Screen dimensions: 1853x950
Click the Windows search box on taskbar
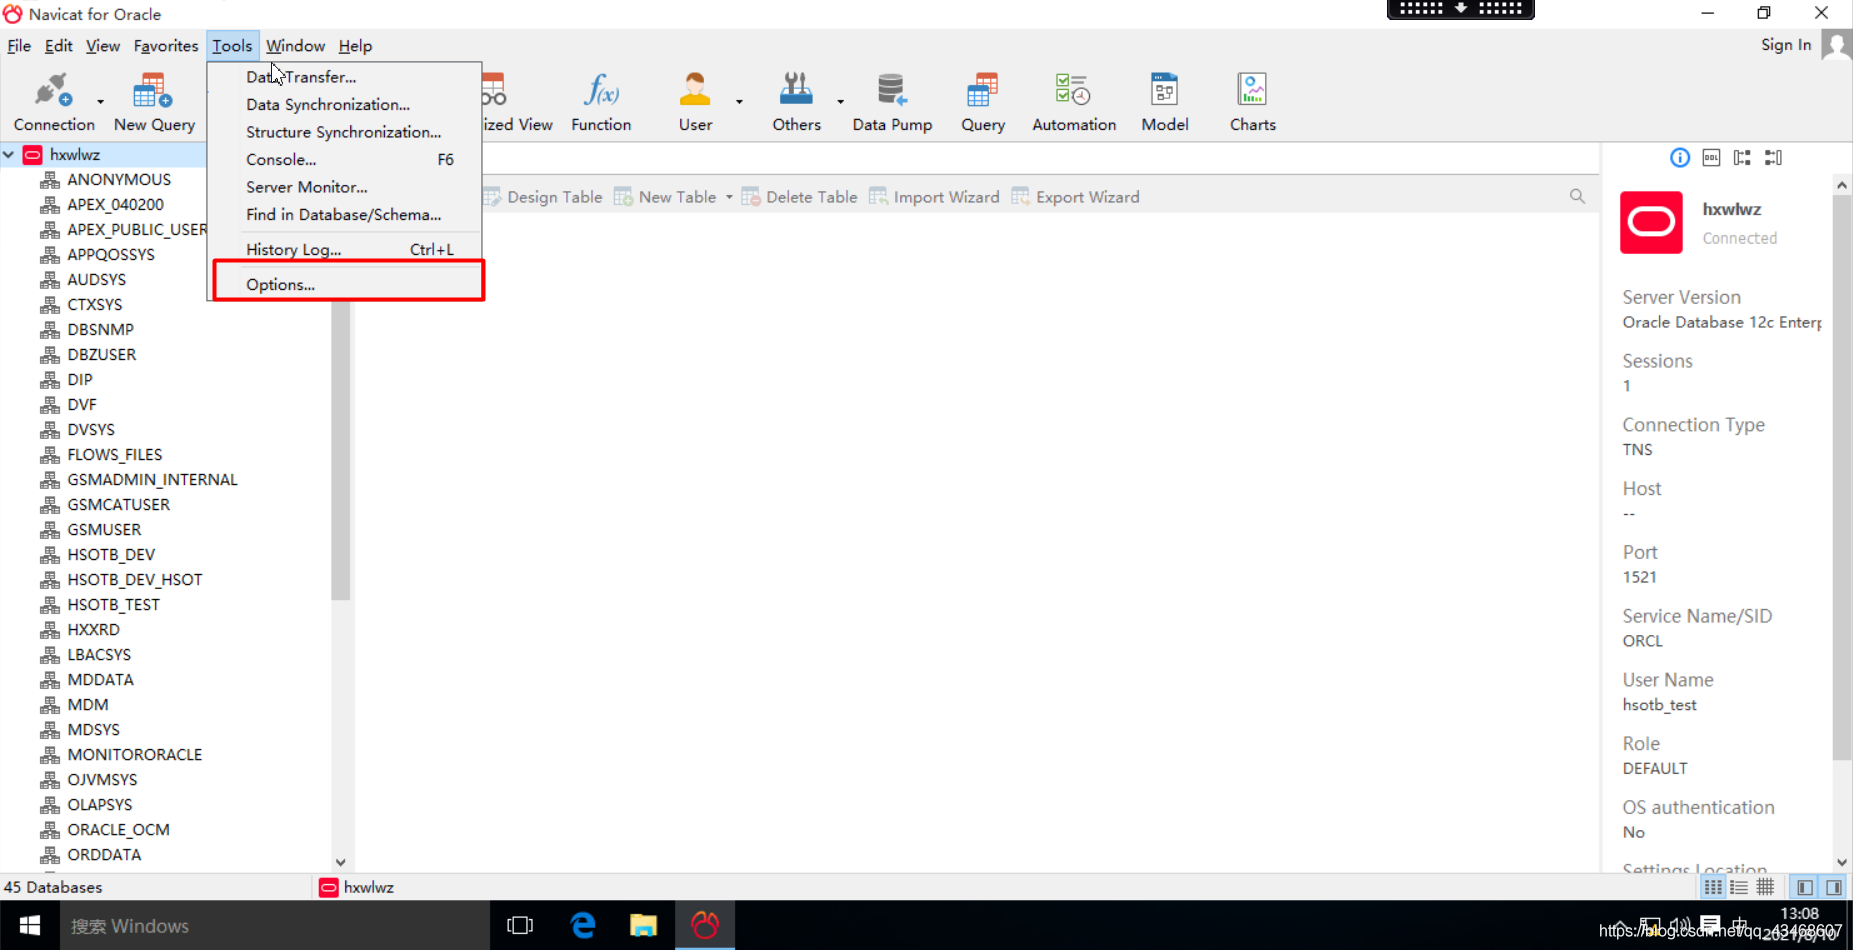click(x=275, y=926)
